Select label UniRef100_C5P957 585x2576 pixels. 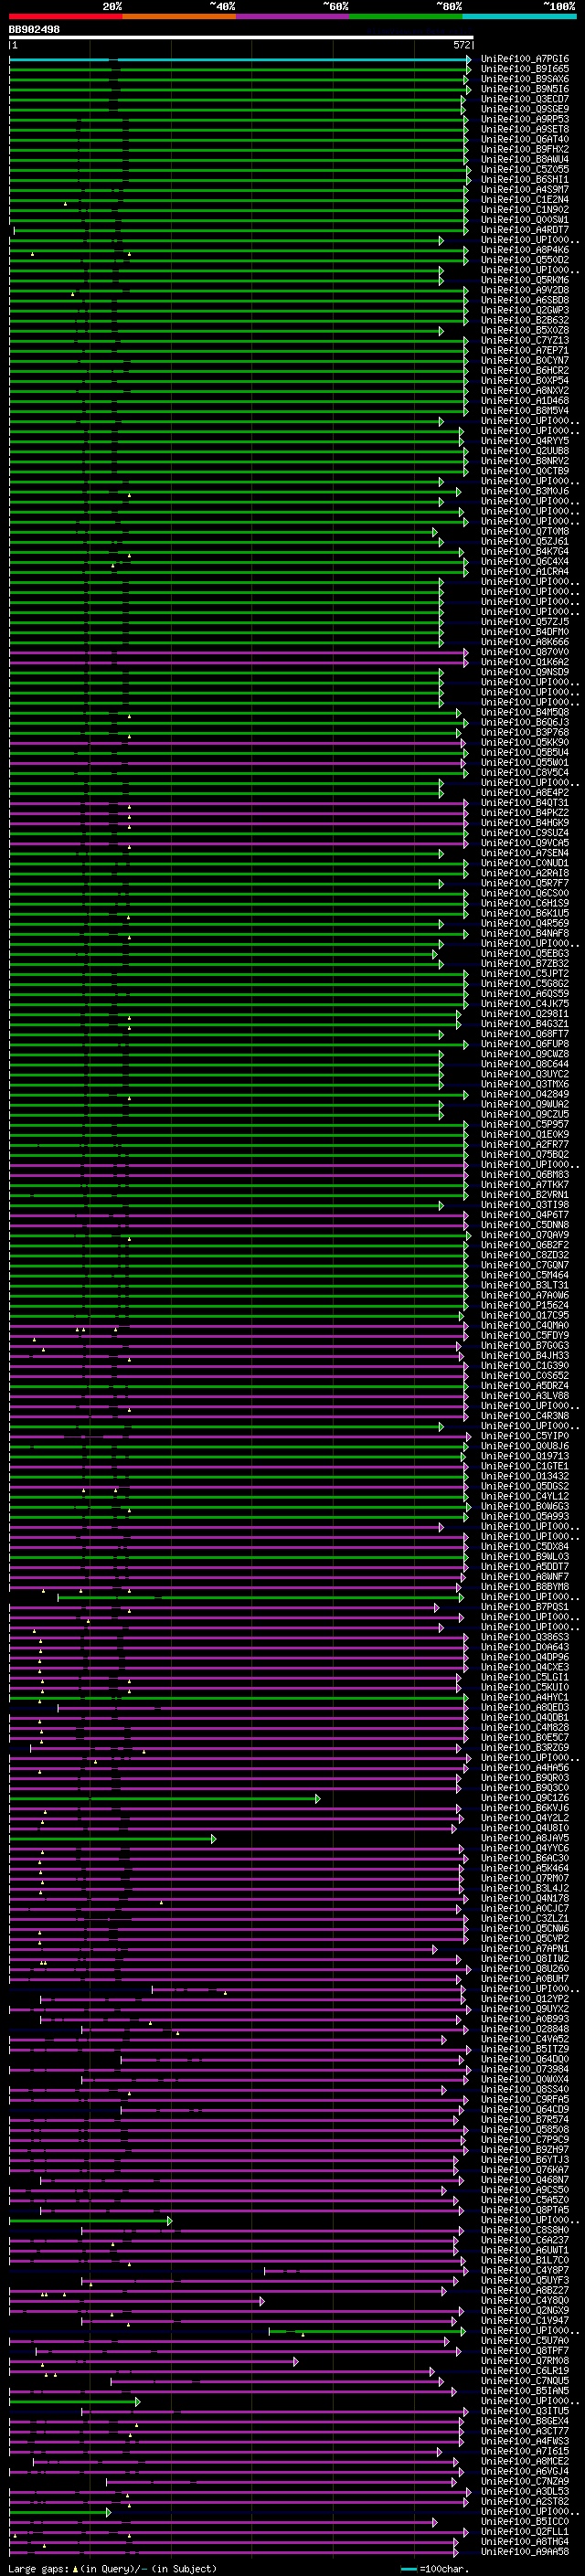(525, 1124)
